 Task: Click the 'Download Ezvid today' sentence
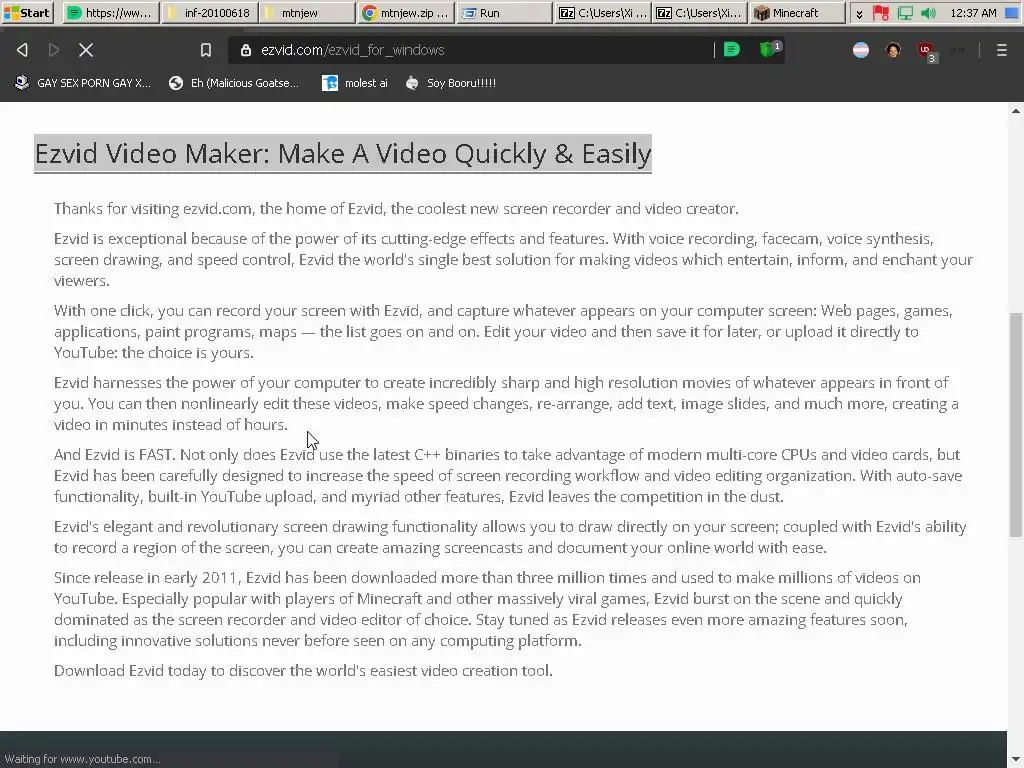pyautogui.click(x=303, y=671)
